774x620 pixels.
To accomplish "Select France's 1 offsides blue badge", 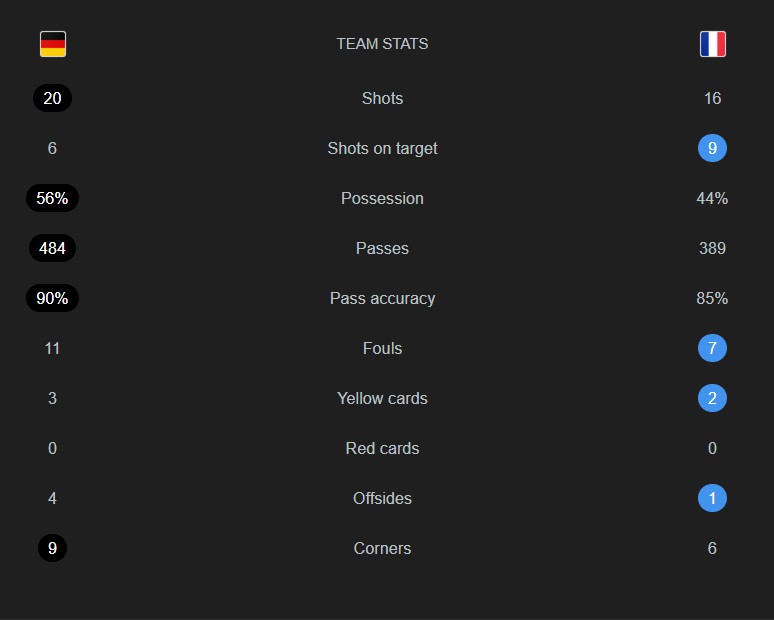I will 712,498.
